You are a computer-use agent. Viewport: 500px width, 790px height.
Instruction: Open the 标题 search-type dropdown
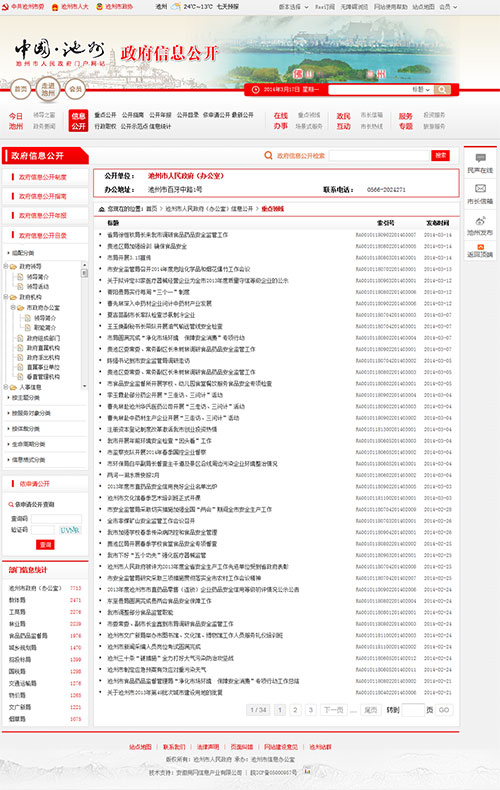[x=421, y=89]
